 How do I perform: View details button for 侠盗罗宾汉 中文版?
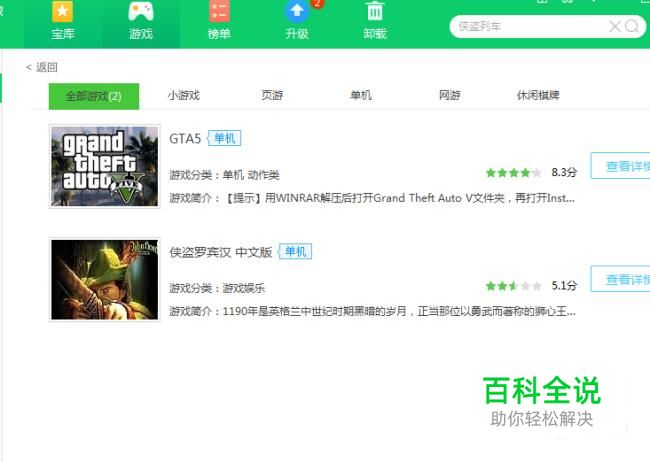[x=620, y=279]
